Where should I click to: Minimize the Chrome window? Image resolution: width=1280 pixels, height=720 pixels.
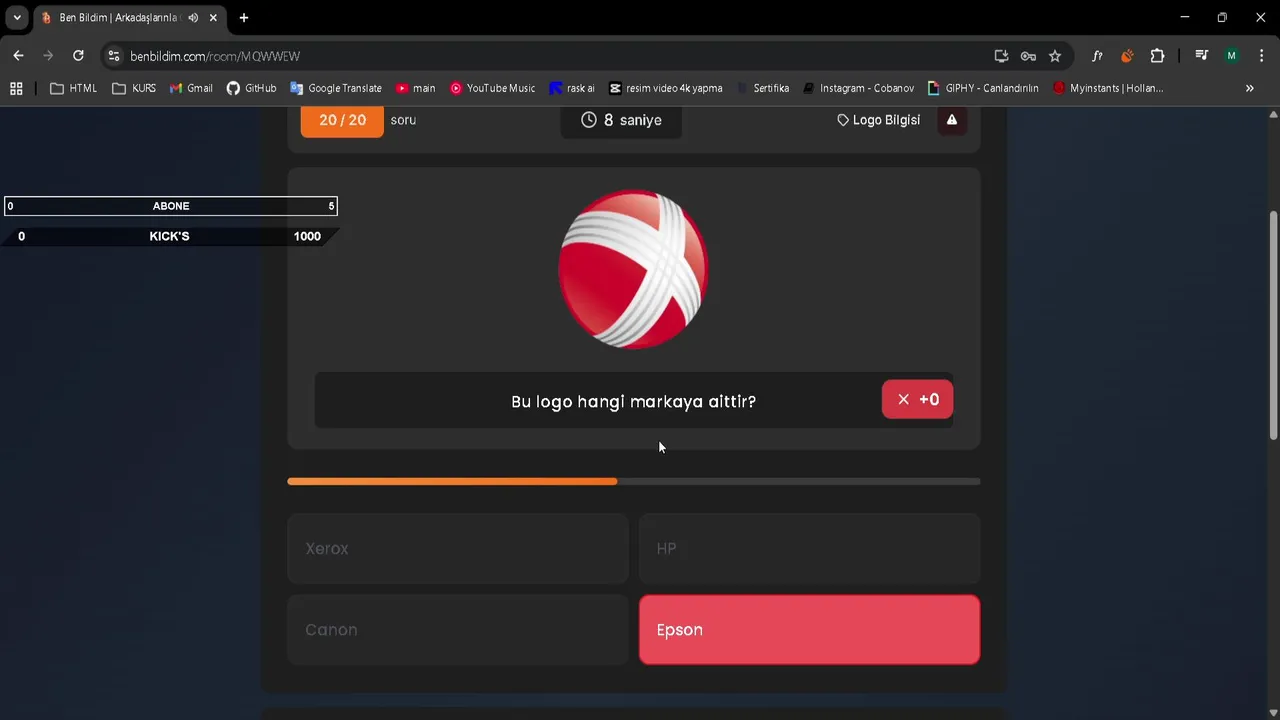1185,18
